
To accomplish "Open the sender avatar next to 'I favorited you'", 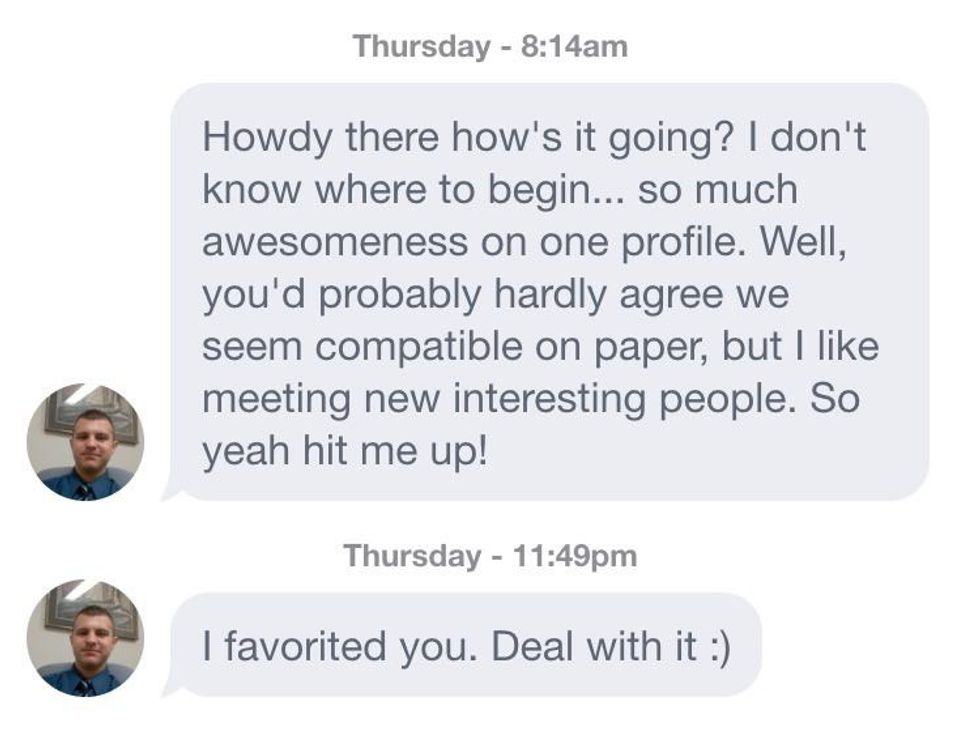I will click(x=85, y=637).
